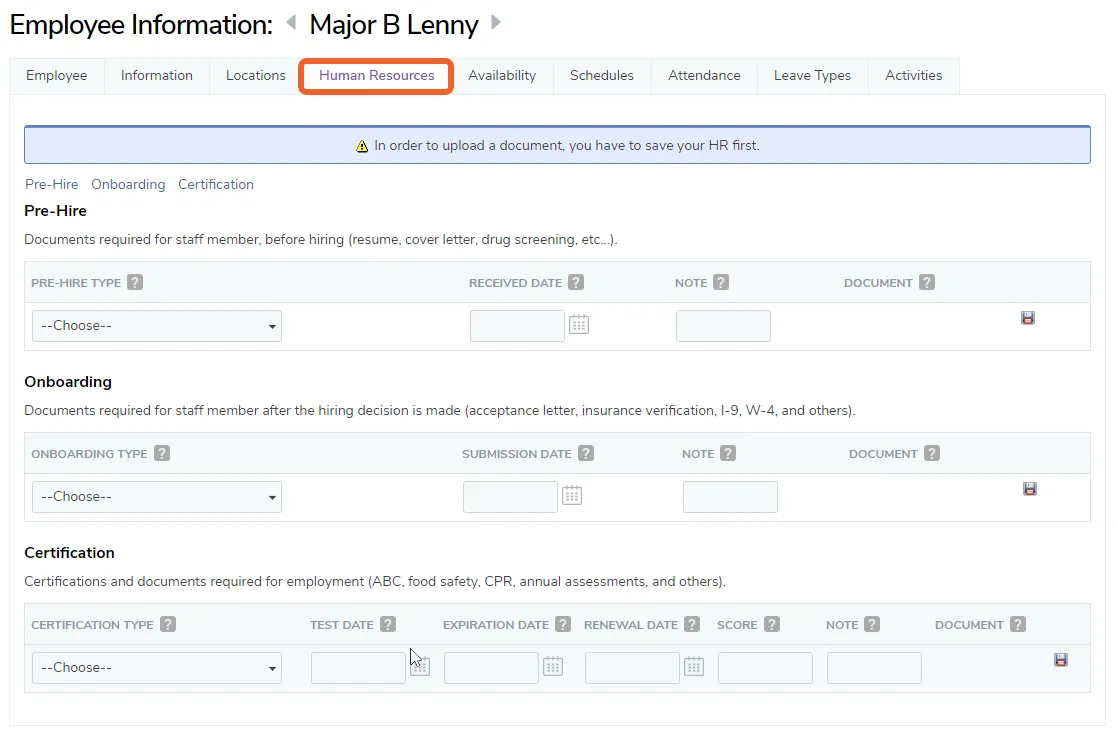Click help icon beside Received Date
The height and width of the screenshot is (734, 1117).
tap(576, 282)
